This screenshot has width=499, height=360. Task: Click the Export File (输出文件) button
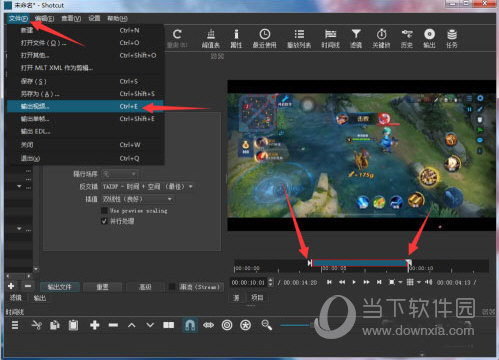click(x=60, y=287)
